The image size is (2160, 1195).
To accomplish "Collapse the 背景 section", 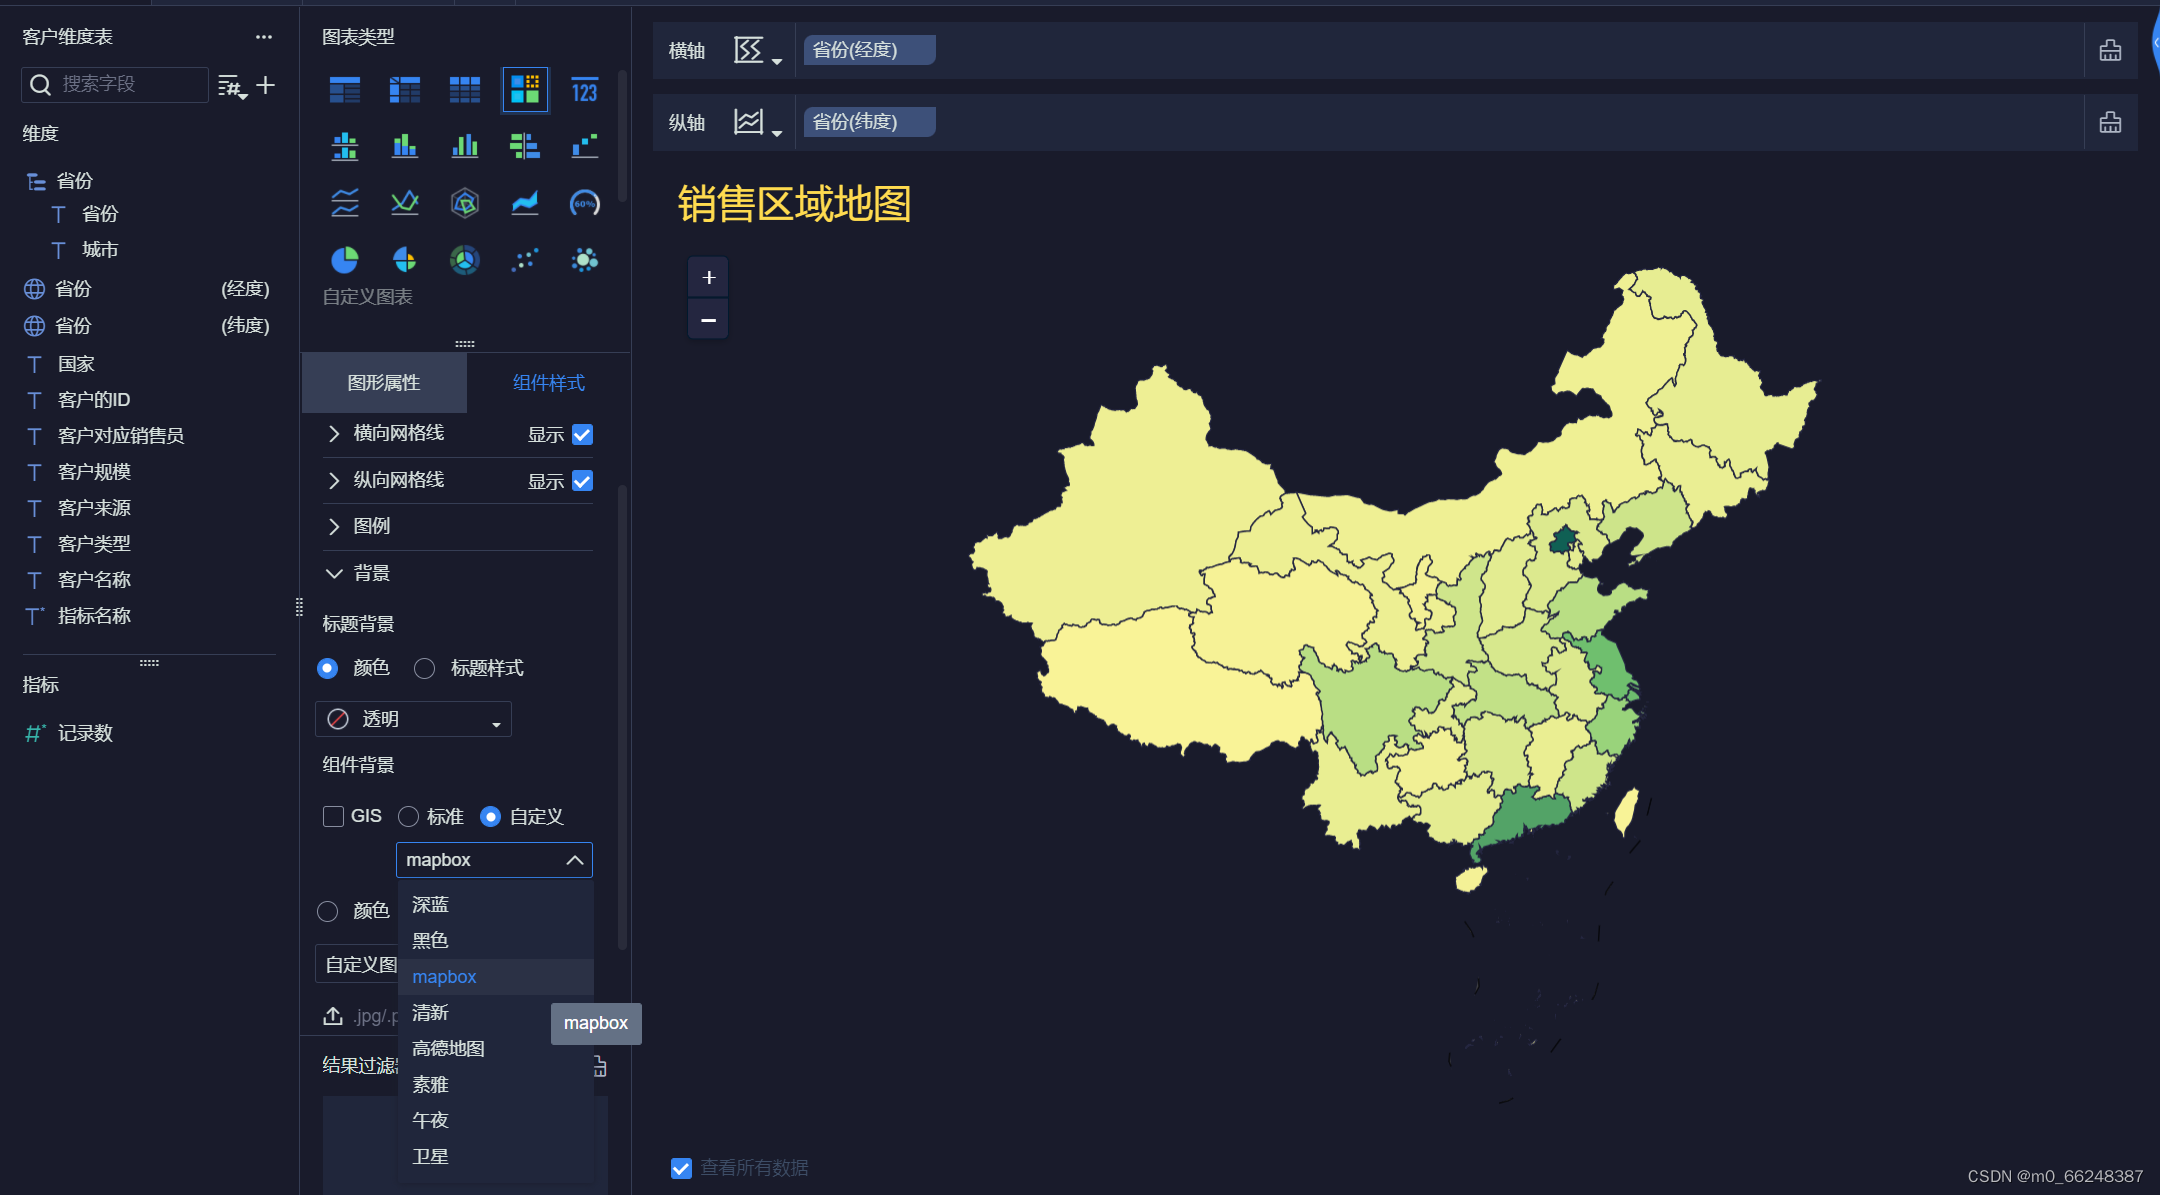I will [334, 573].
